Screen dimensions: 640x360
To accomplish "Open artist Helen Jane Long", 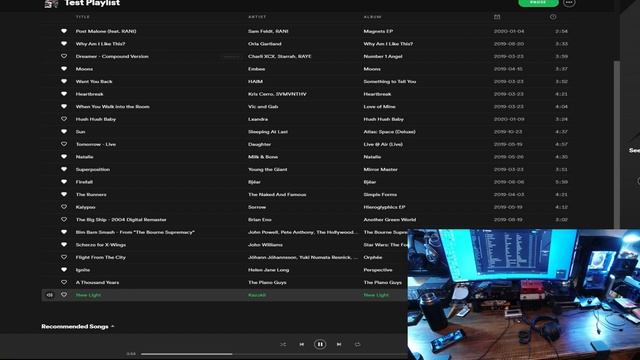I will [x=268, y=270].
